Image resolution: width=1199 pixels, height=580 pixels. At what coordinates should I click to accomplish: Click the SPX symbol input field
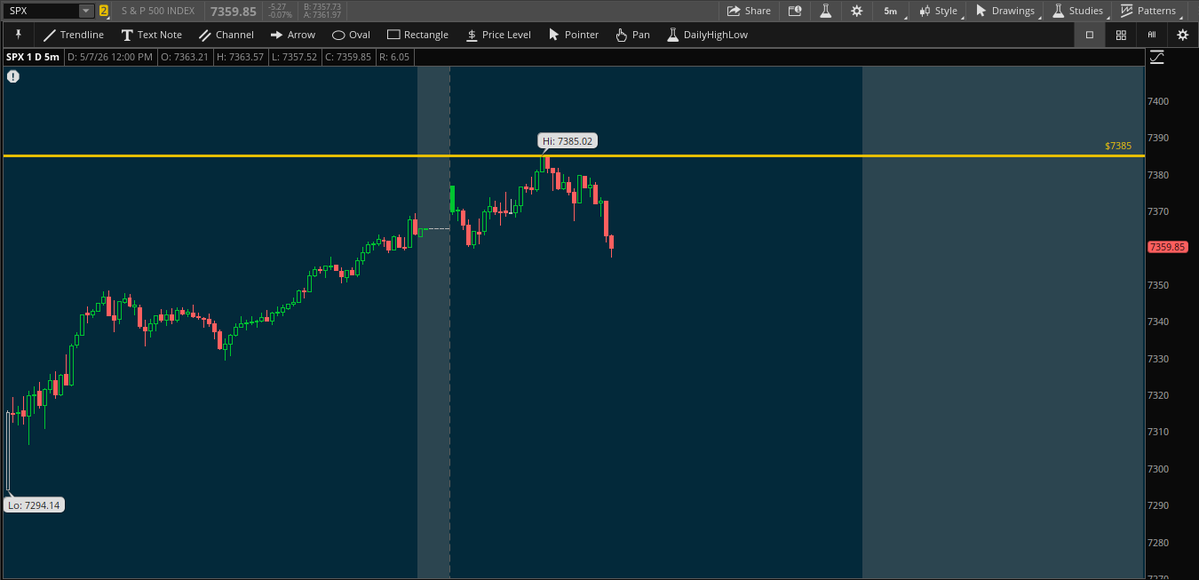(42, 11)
